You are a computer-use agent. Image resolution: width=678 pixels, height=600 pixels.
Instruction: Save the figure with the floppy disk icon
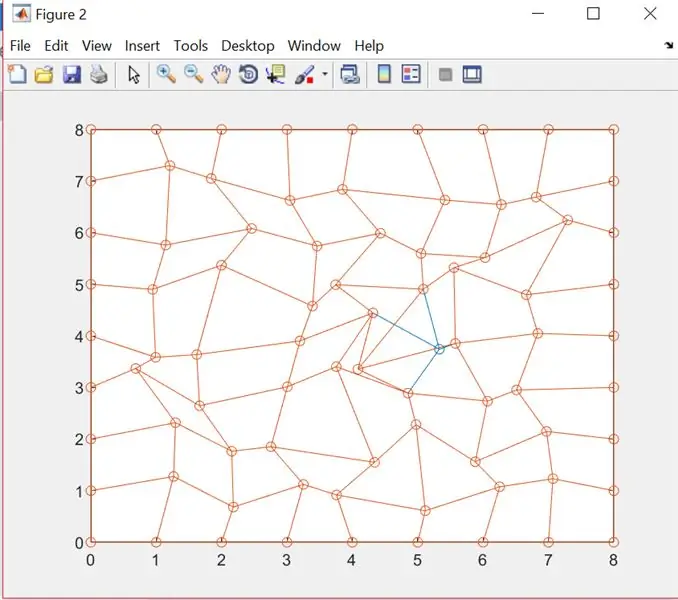(72, 75)
